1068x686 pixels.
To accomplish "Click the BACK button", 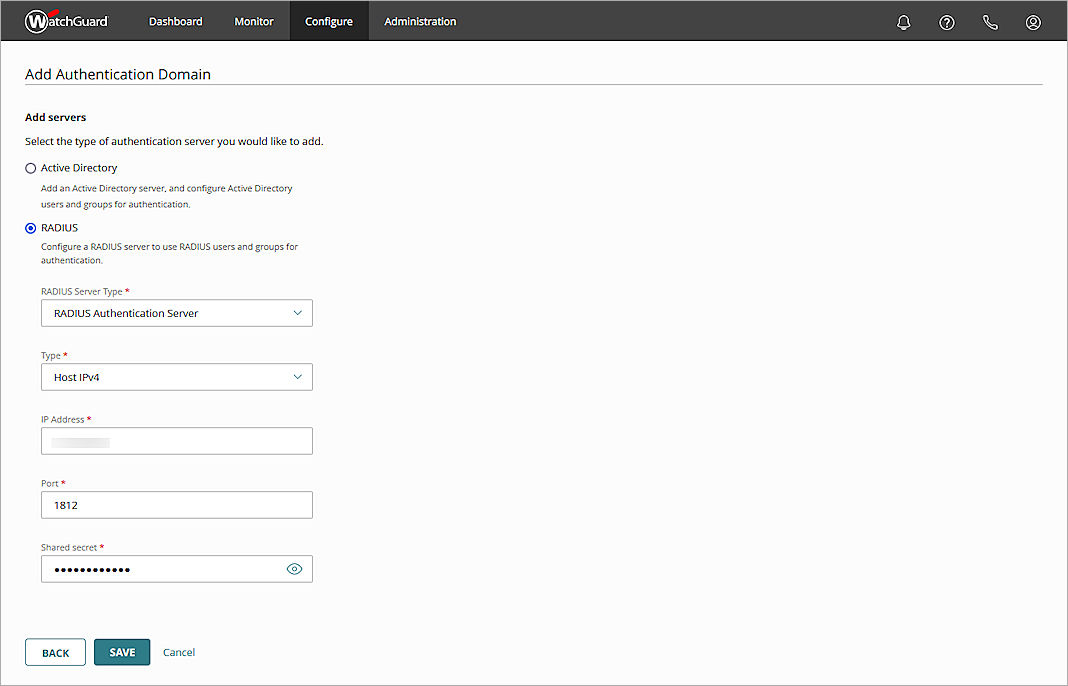I will pyautogui.click(x=55, y=652).
